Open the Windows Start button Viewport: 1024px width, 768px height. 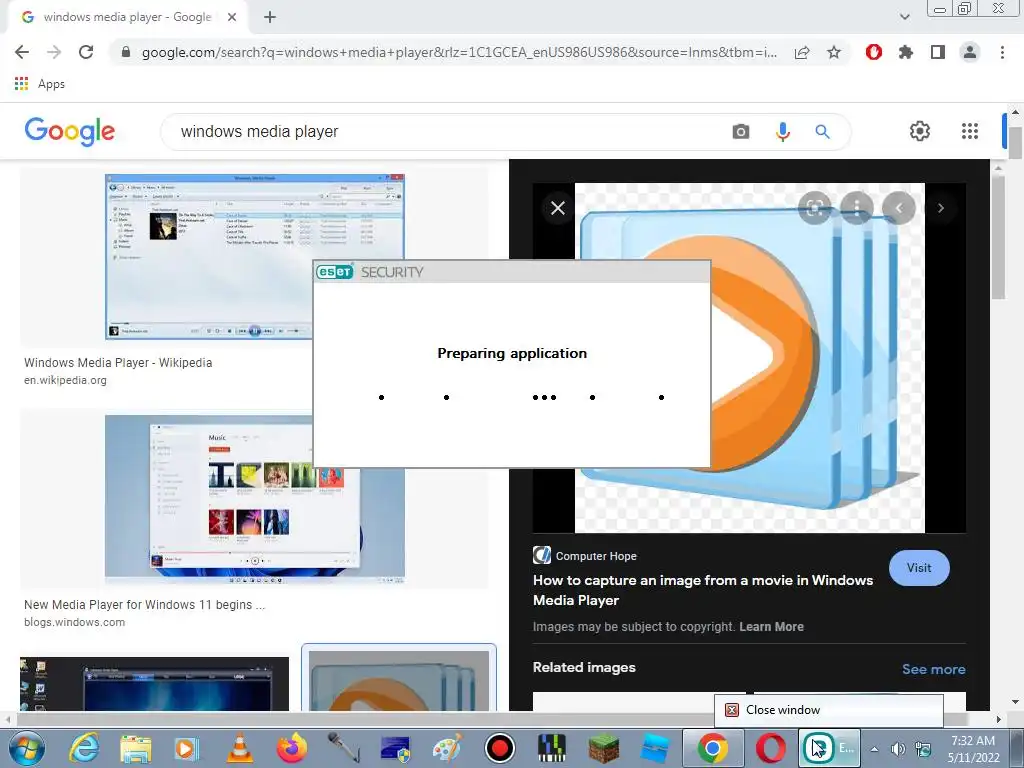(26, 748)
